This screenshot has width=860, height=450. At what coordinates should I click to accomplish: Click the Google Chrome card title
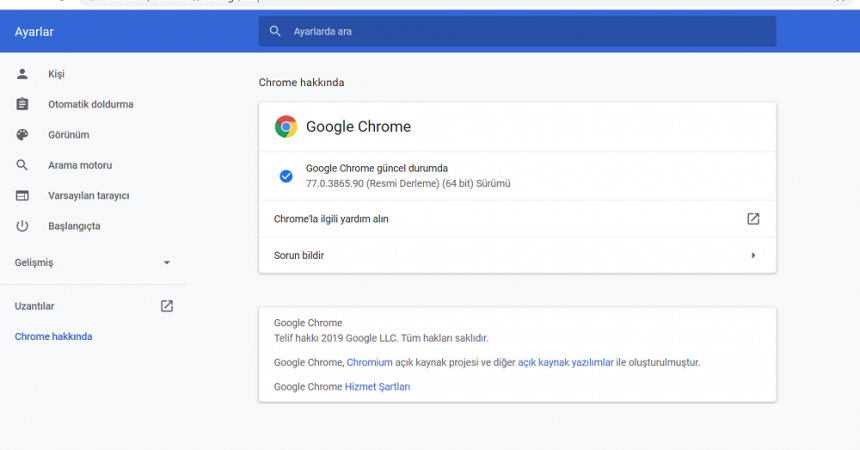point(358,126)
